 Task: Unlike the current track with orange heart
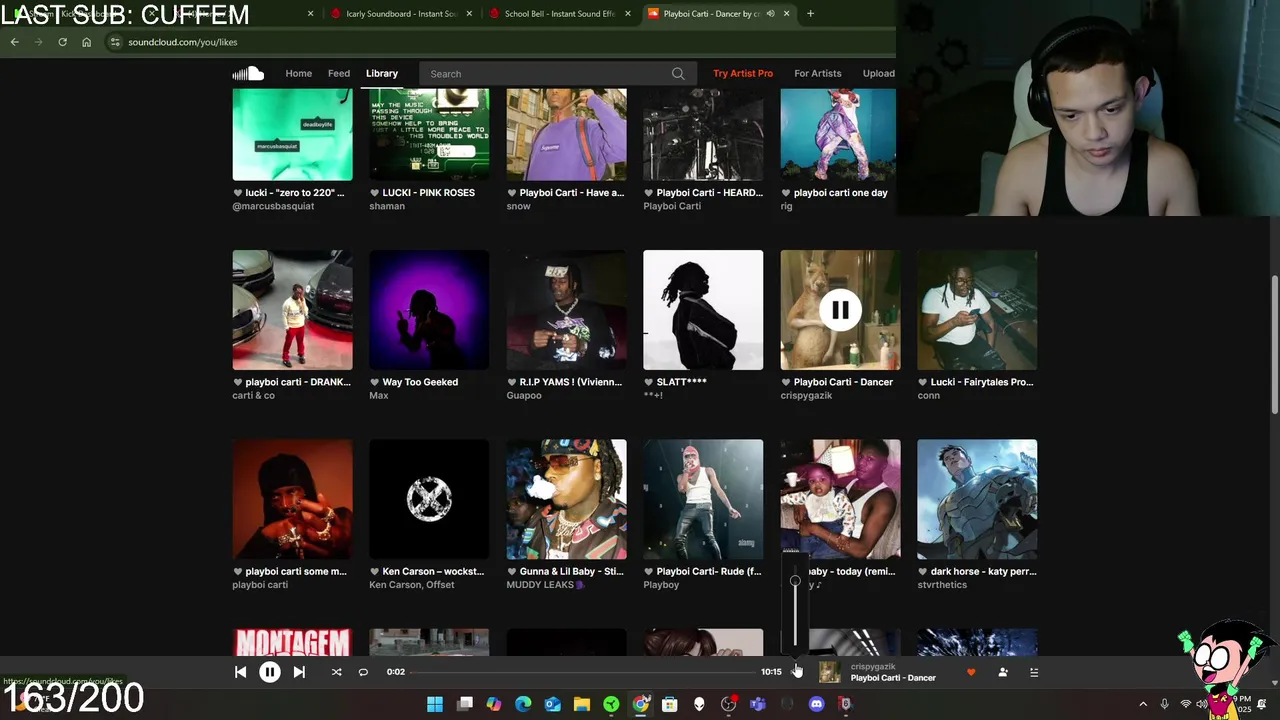click(x=970, y=672)
